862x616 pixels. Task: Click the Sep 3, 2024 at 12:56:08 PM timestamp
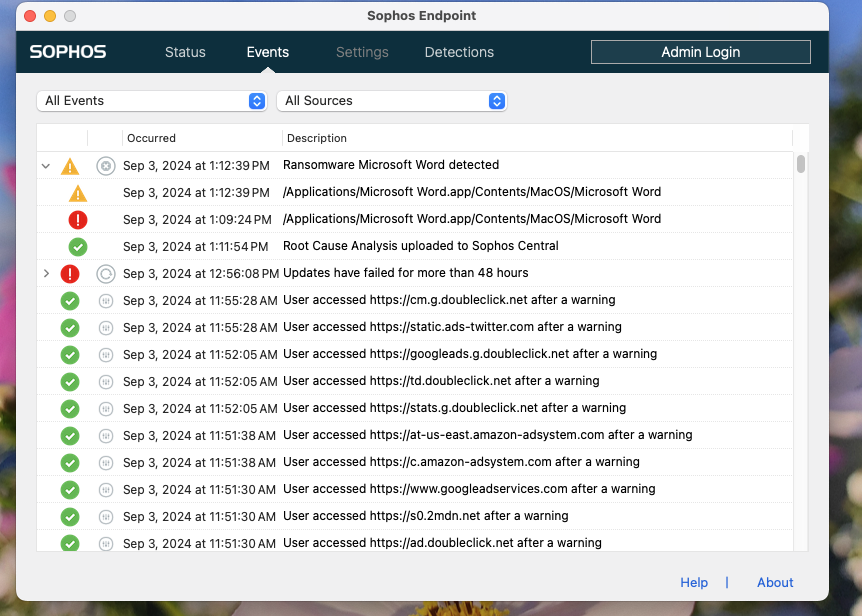click(201, 273)
